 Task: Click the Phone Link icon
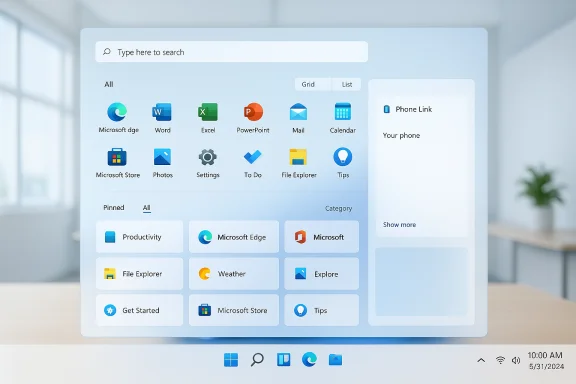coord(386,109)
